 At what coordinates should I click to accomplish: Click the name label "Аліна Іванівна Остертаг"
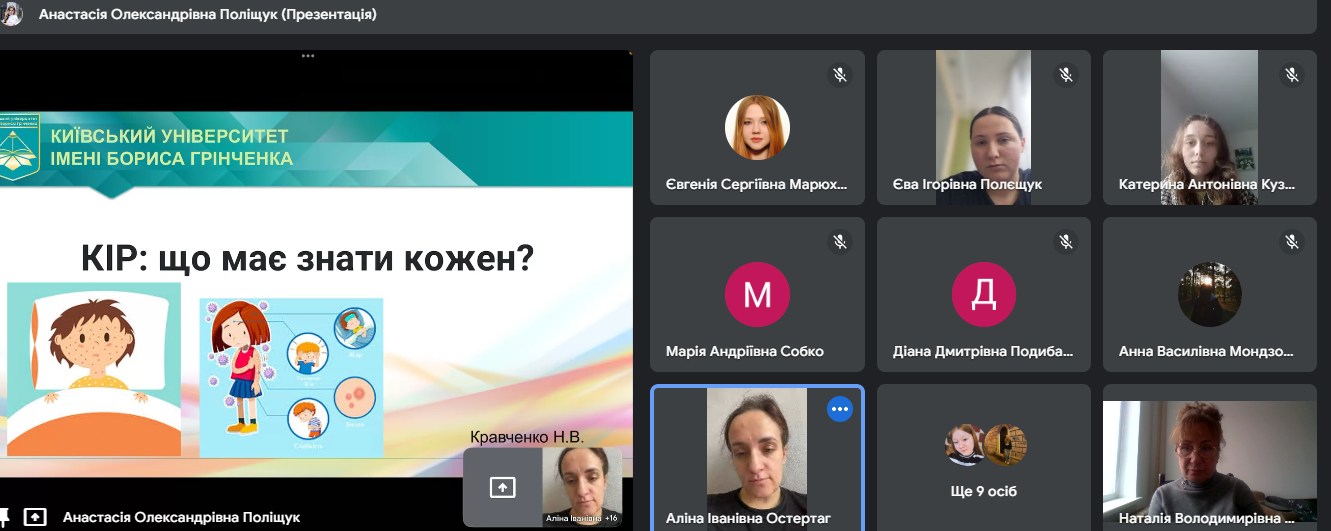[748, 519]
